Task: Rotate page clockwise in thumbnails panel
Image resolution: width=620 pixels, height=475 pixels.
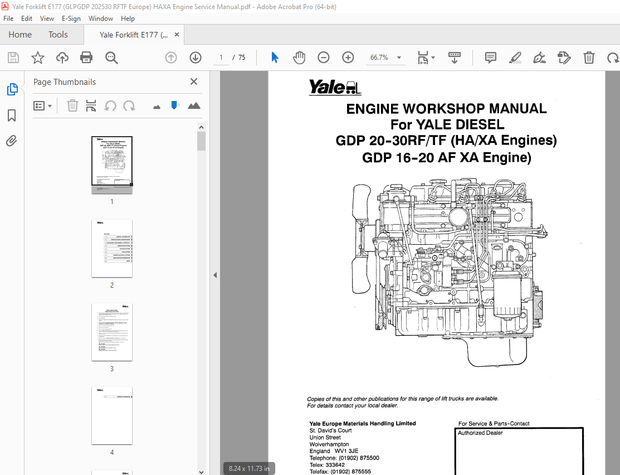Action: coord(129,106)
